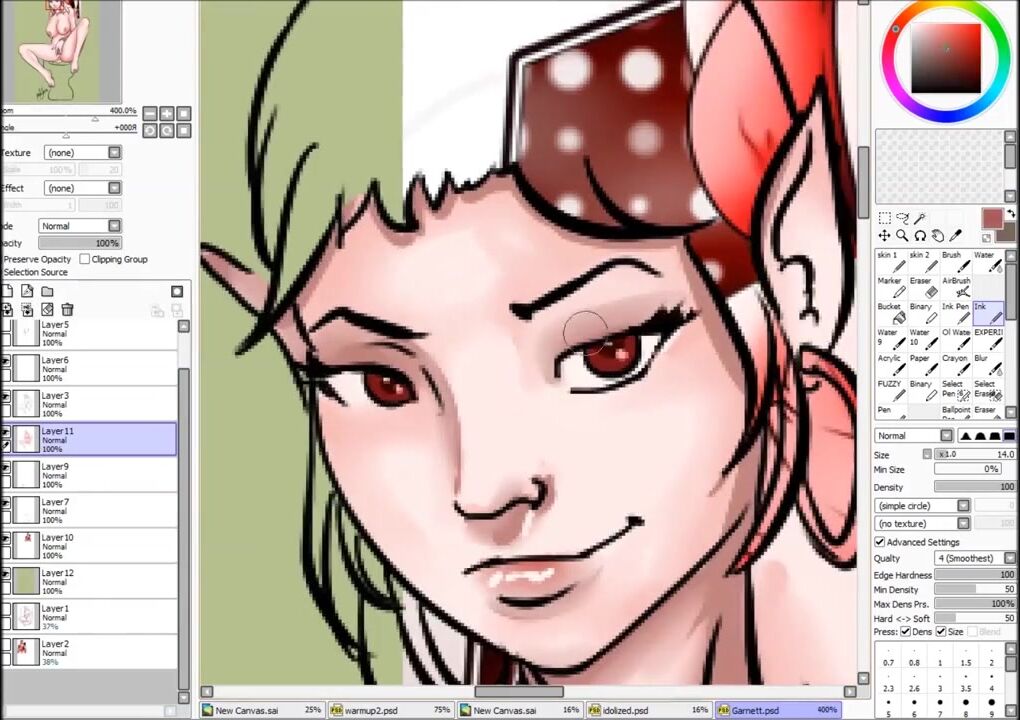Uncheck the Advanced Settings checkbox

click(x=880, y=542)
